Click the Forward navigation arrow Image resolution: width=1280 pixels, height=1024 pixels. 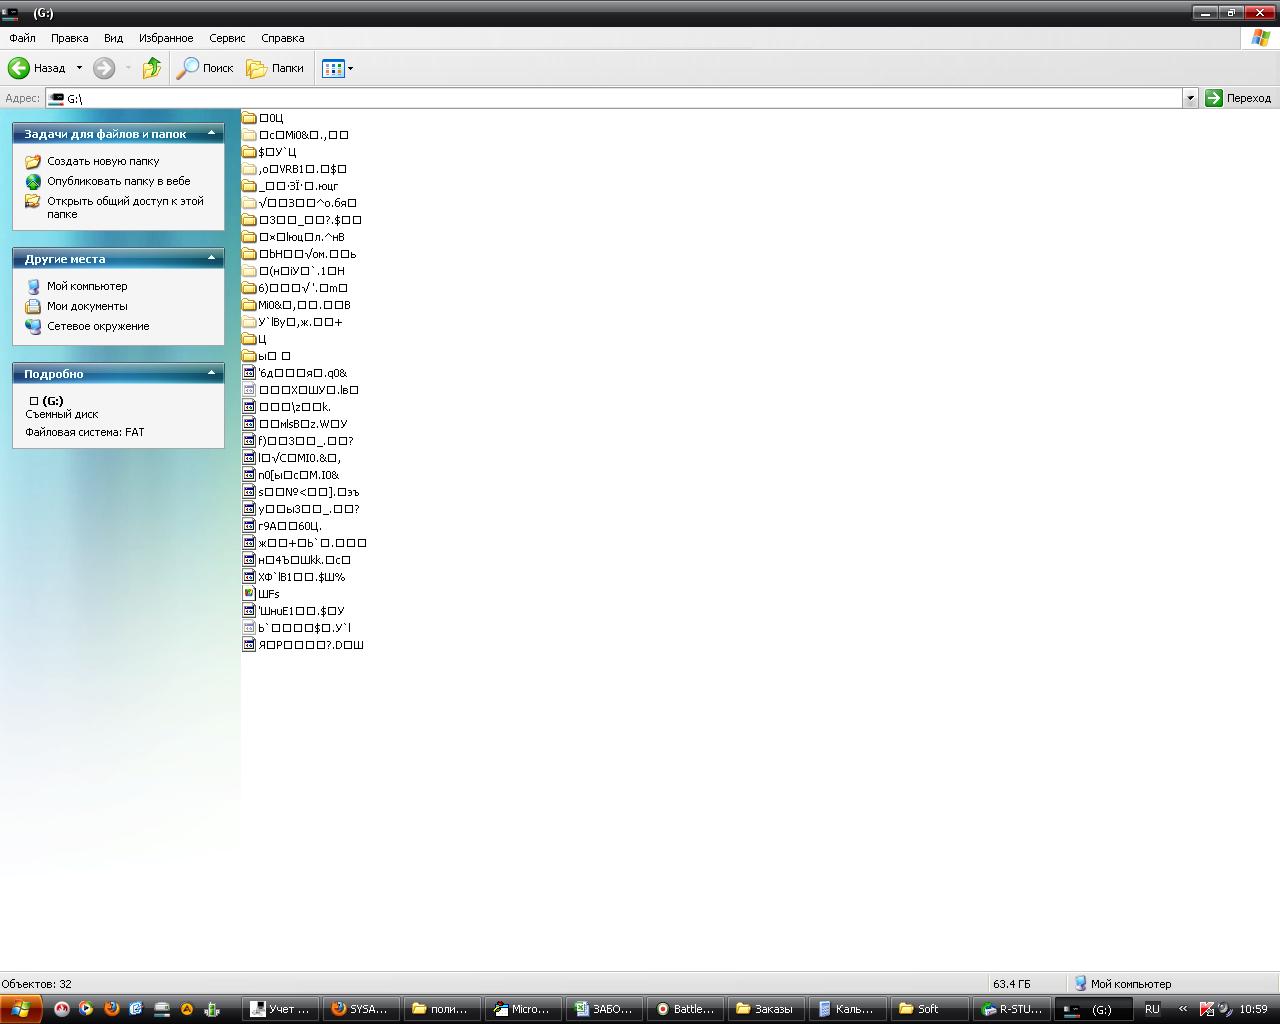pos(104,68)
